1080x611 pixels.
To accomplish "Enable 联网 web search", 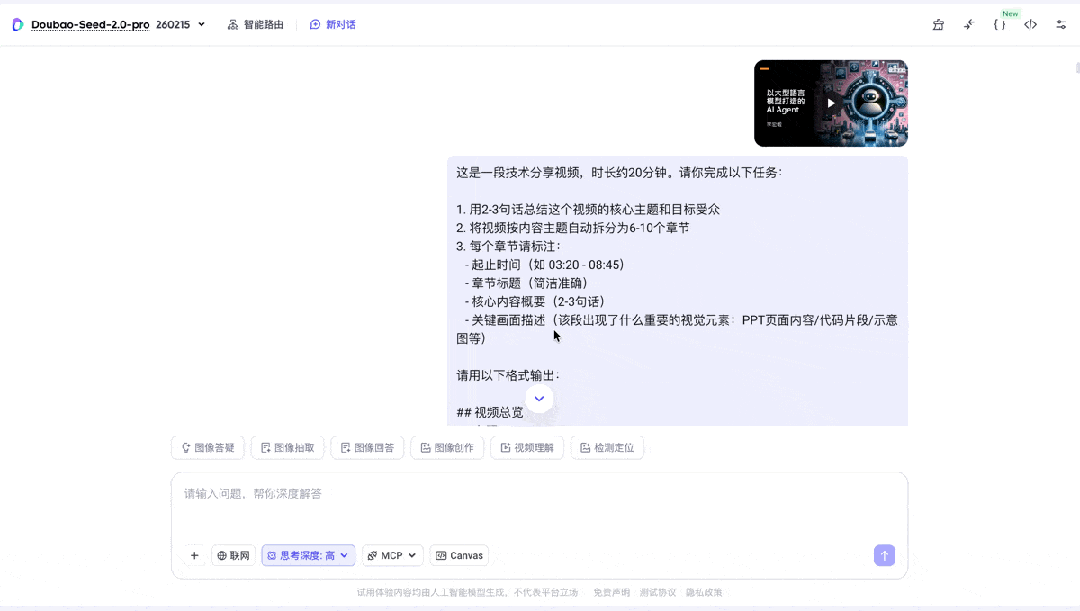I will (233, 555).
